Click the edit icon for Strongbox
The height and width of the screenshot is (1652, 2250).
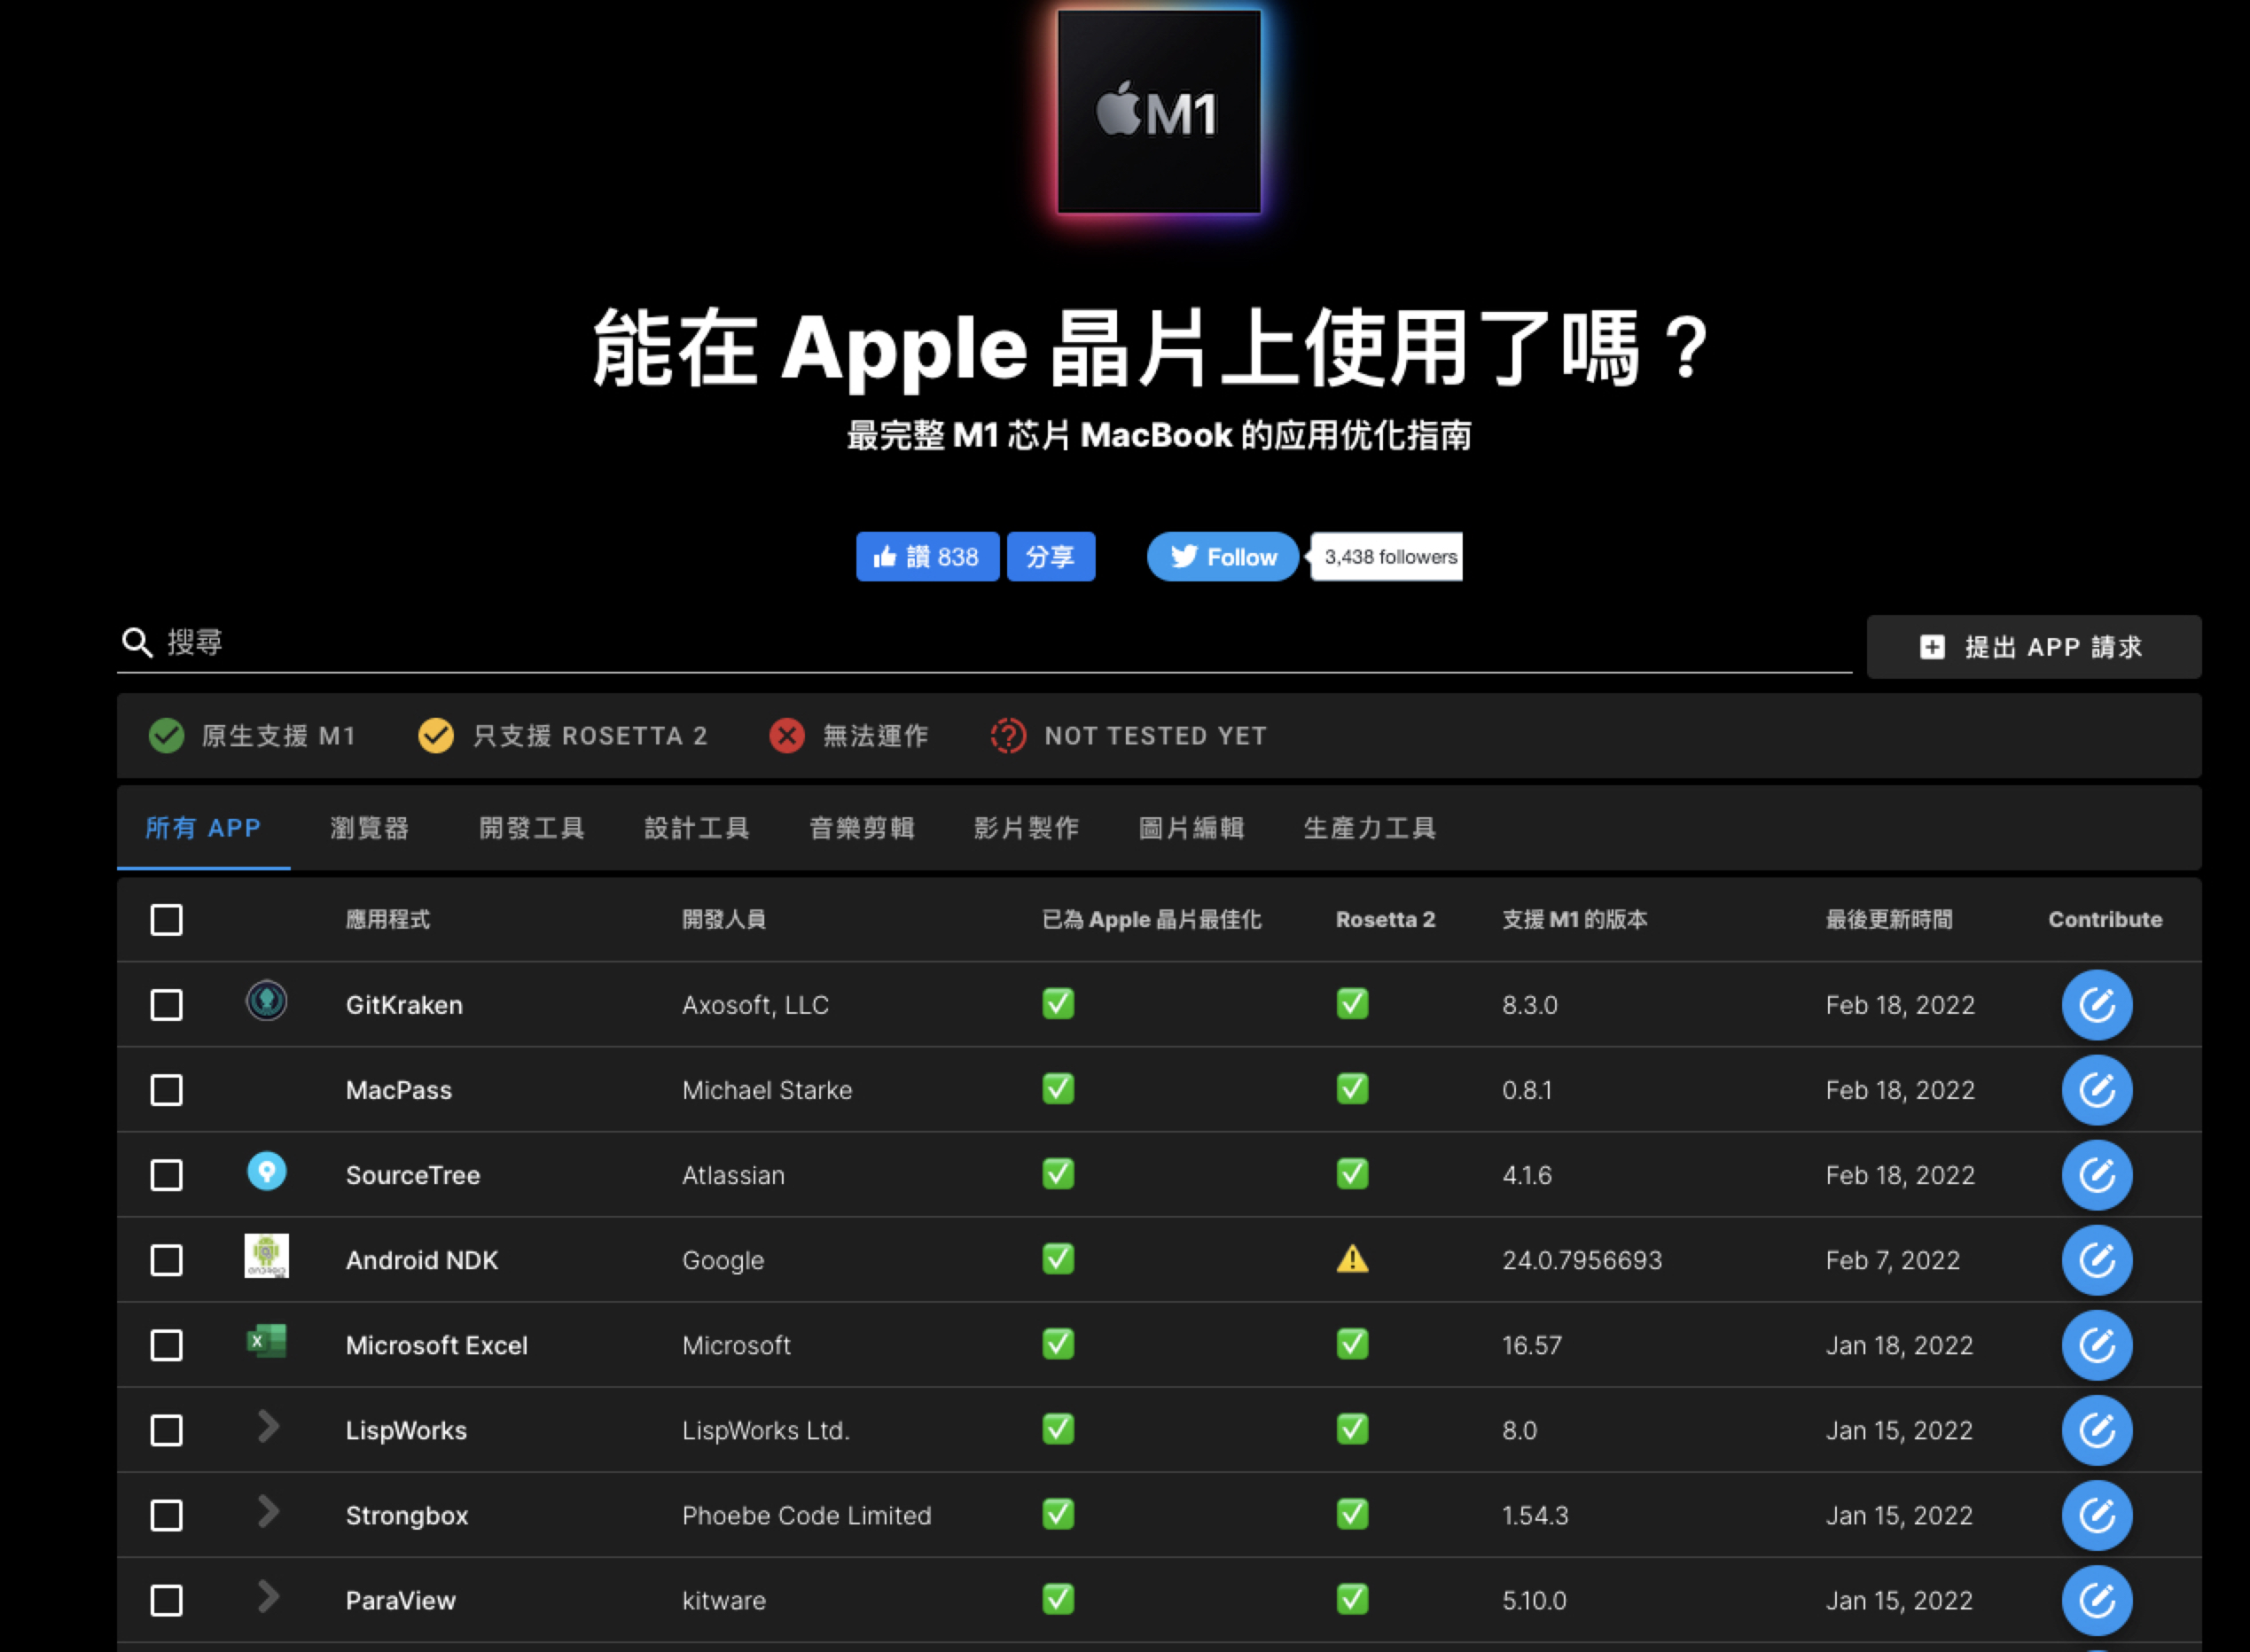pyautogui.click(x=2096, y=1515)
